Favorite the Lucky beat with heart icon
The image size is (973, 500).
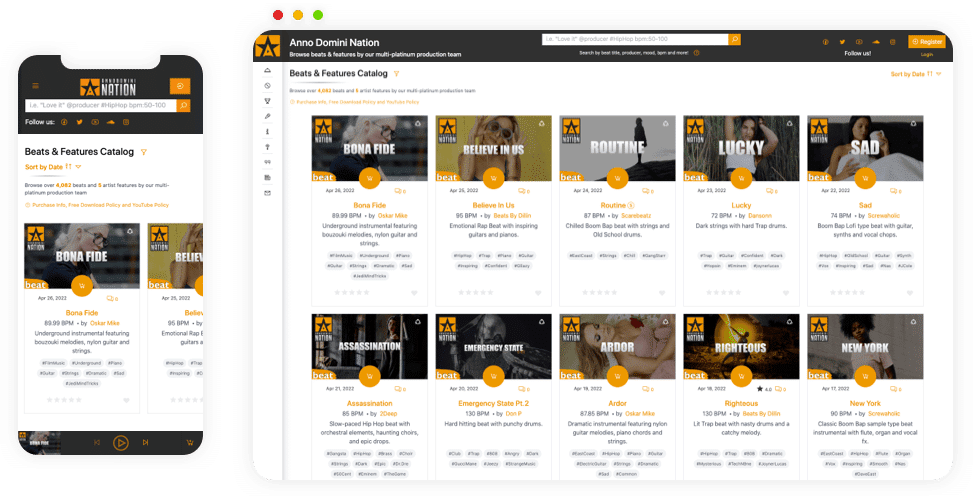(x=786, y=293)
